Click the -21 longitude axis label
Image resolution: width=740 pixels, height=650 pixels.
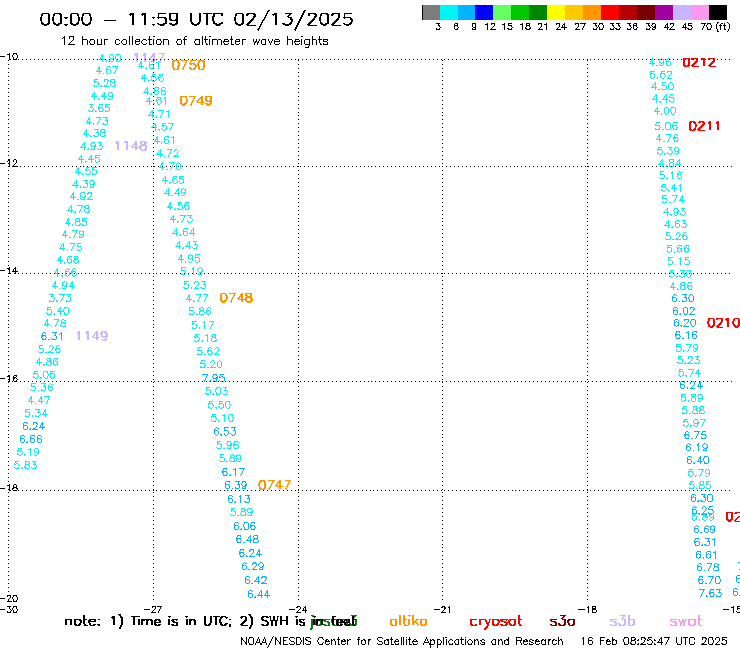[442, 609]
